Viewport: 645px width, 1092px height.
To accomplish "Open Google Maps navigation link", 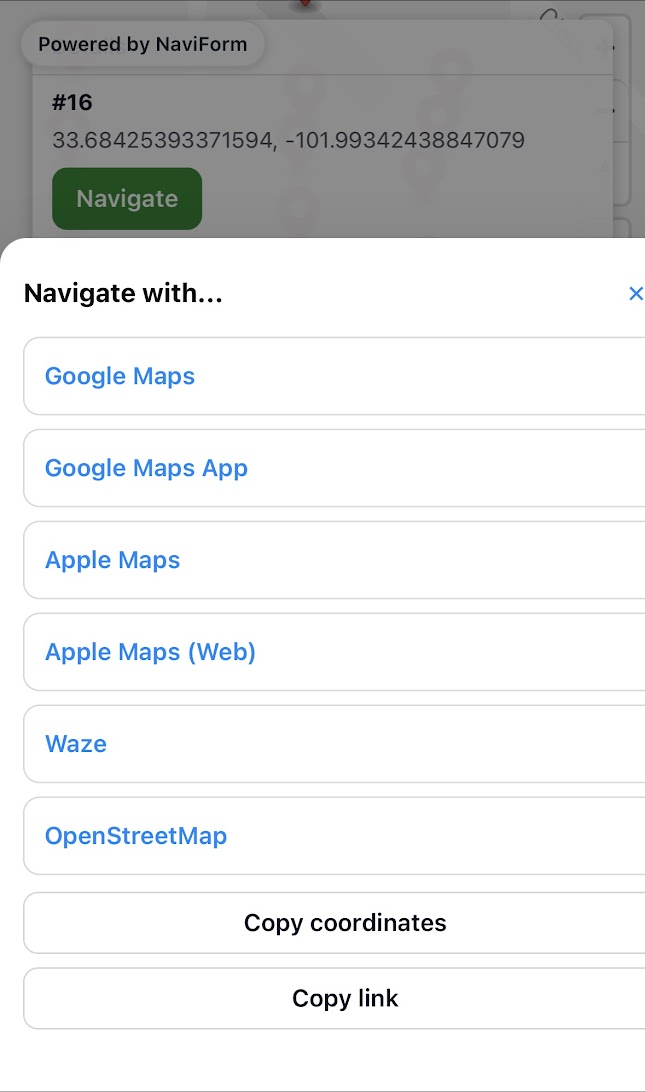I will pyautogui.click(x=120, y=376).
